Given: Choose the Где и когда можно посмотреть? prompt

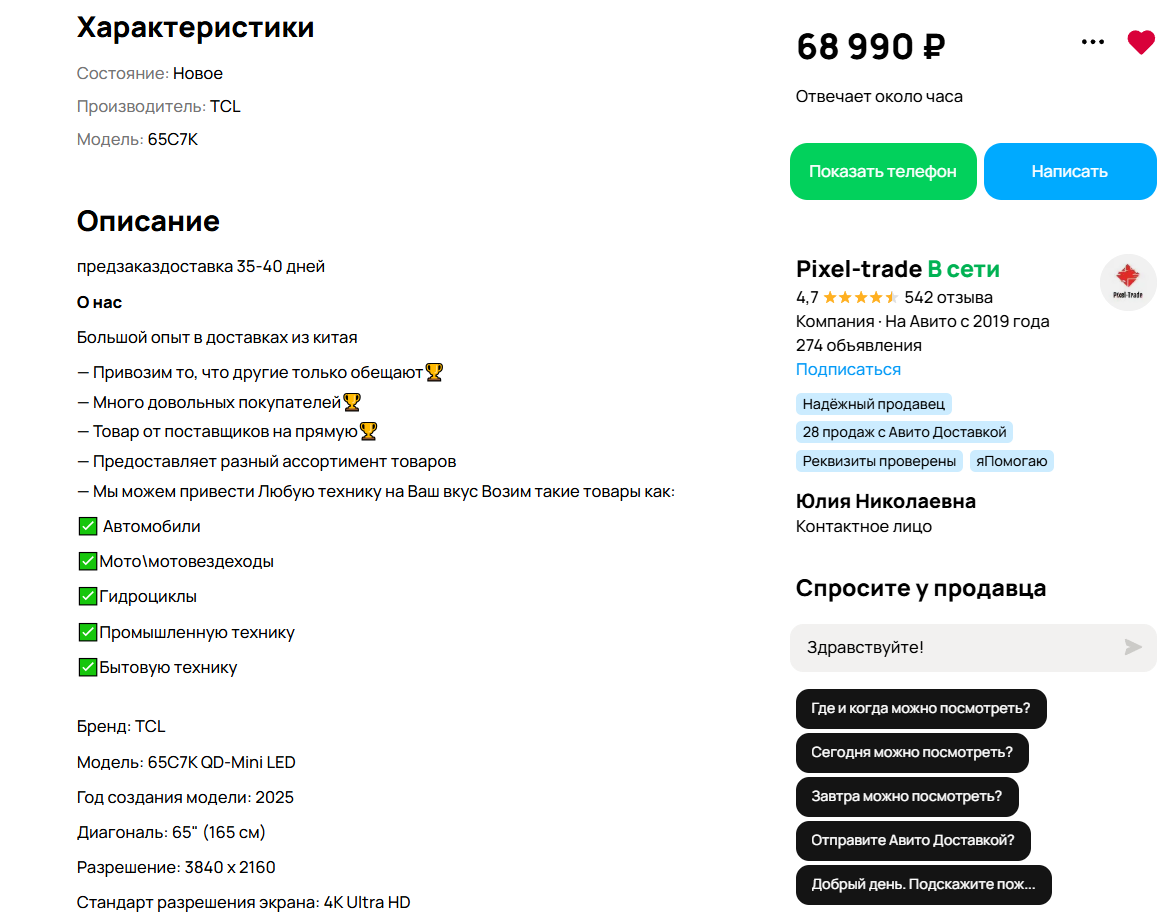Looking at the screenshot, I should pos(920,709).
